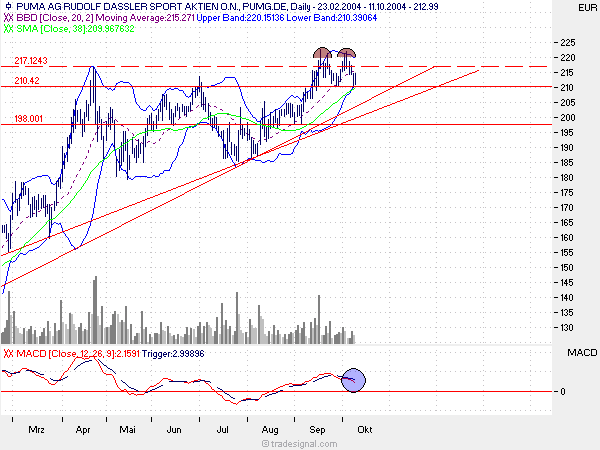This screenshot has width=600, height=450.
Task: Click the Apr month label
Action: (x=83, y=430)
